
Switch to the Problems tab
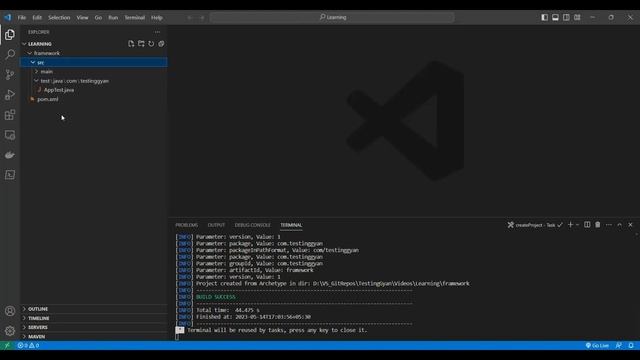point(187,225)
